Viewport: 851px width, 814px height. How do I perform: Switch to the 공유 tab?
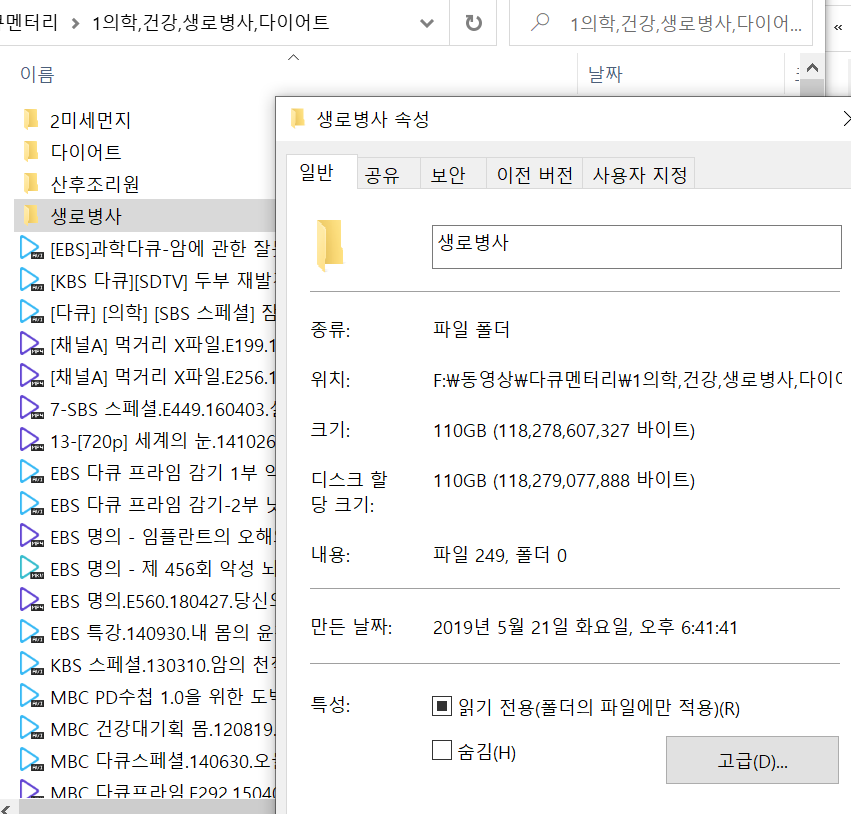tap(382, 175)
